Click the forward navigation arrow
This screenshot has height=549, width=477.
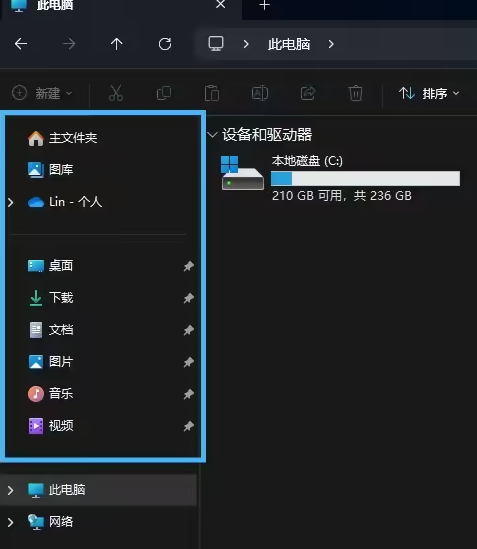tap(69, 44)
